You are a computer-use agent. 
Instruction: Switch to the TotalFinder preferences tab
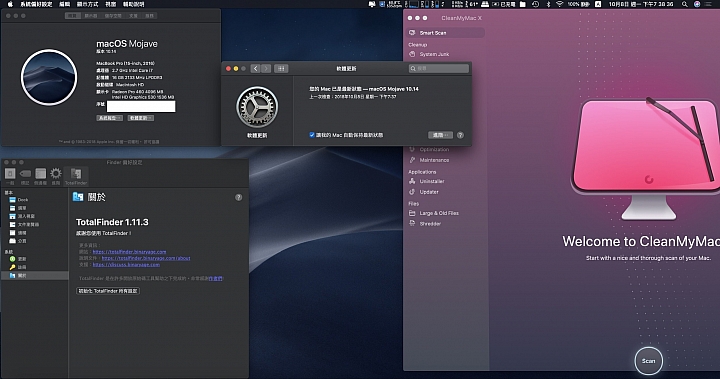tap(76, 175)
